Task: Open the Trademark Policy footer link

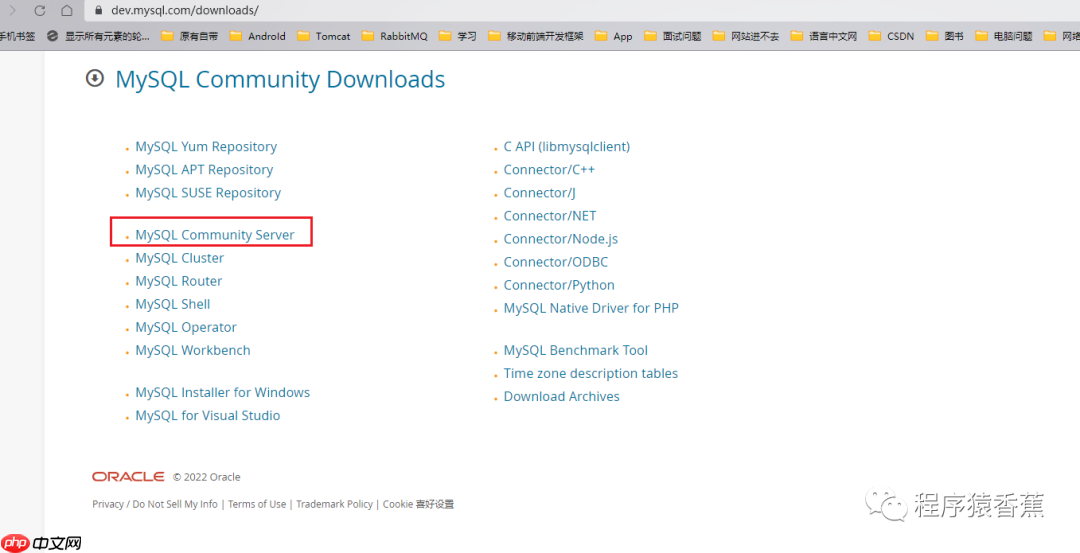Action: pos(335,504)
